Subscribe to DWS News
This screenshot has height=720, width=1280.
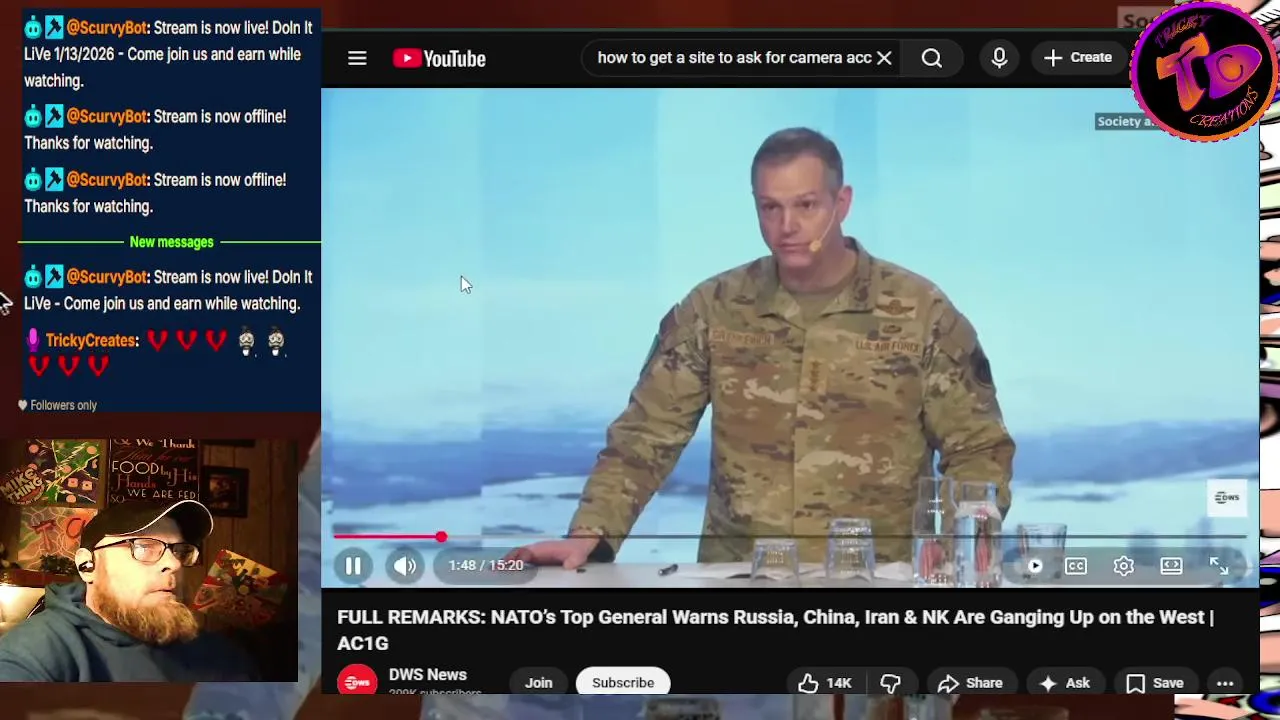tap(623, 682)
